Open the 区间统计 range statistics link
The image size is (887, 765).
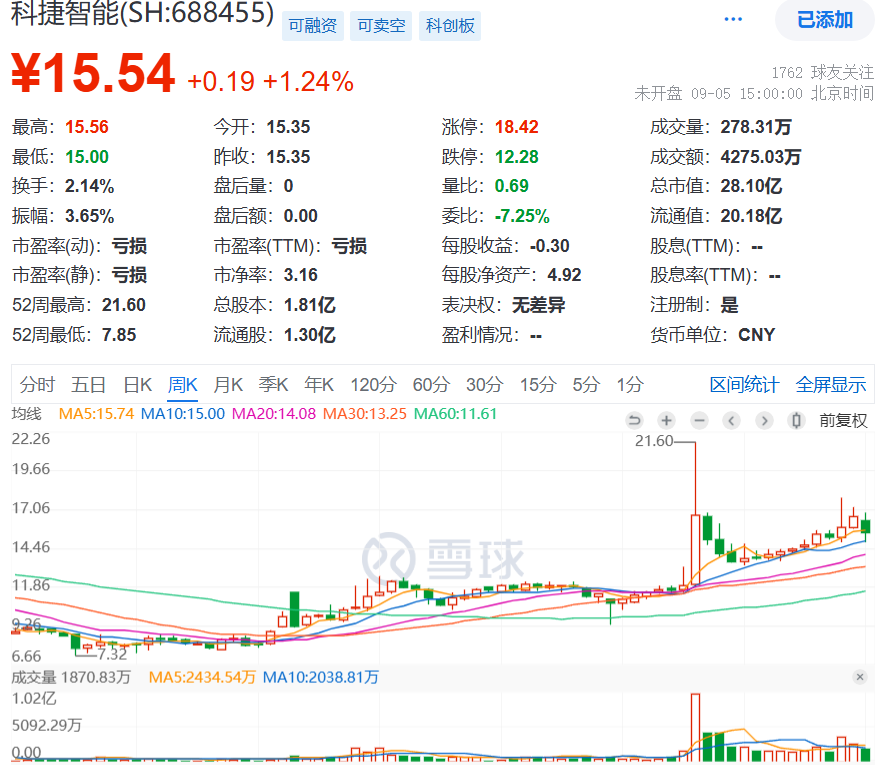[744, 385]
